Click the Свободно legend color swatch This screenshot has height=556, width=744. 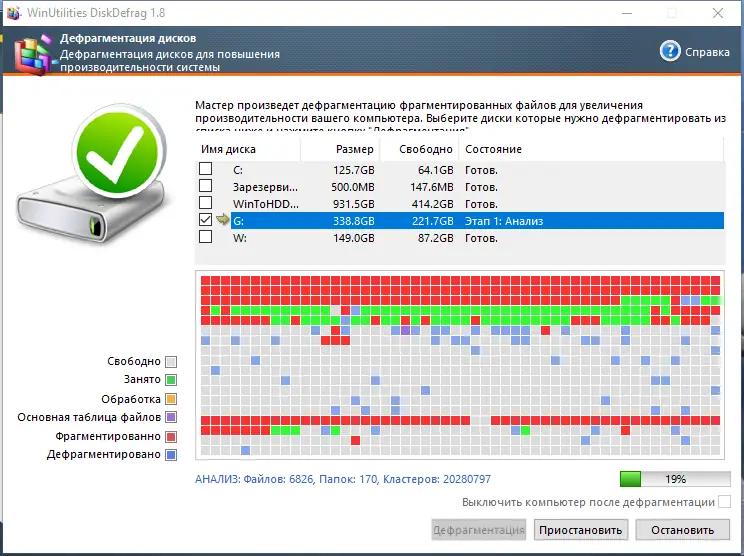171,362
